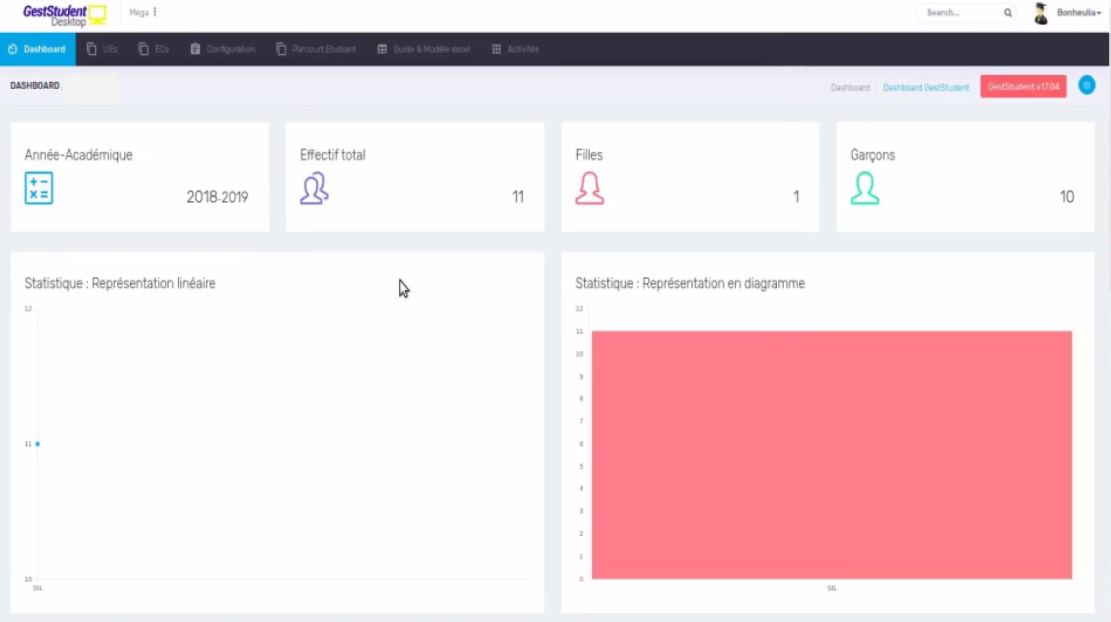Click the Dashboard GestStudent breadcrumb link
The image size is (1111, 622).
(926, 88)
